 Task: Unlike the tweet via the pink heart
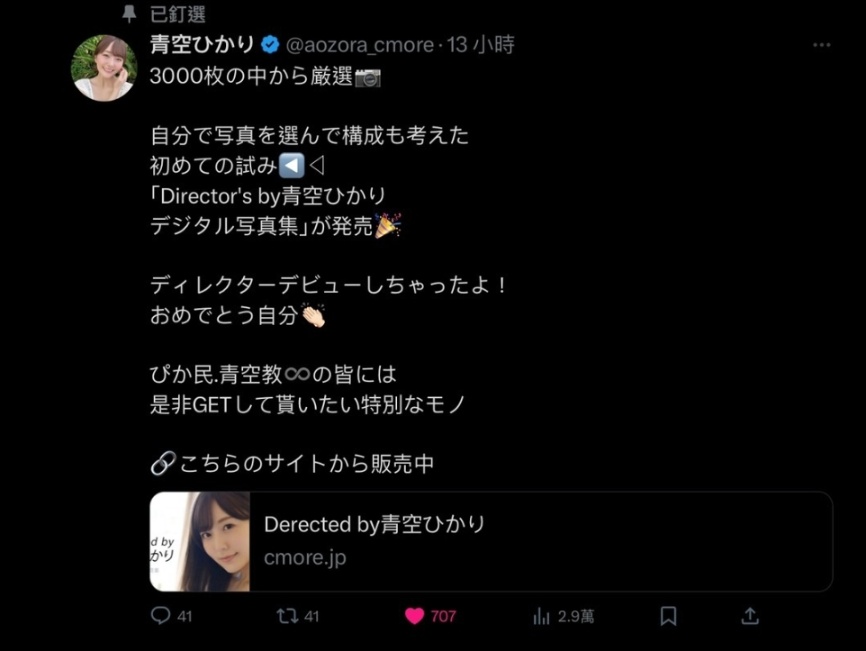pos(414,616)
